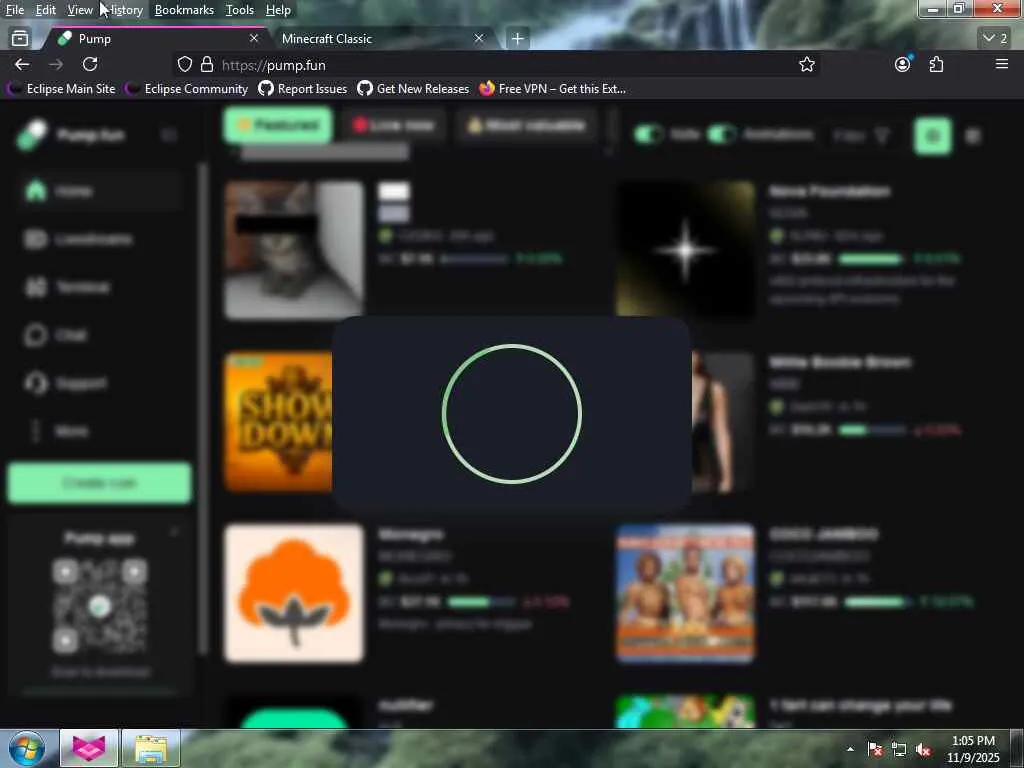Open the File menu
The height and width of the screenshot is (768, 1024).
(x=14, y=10)
